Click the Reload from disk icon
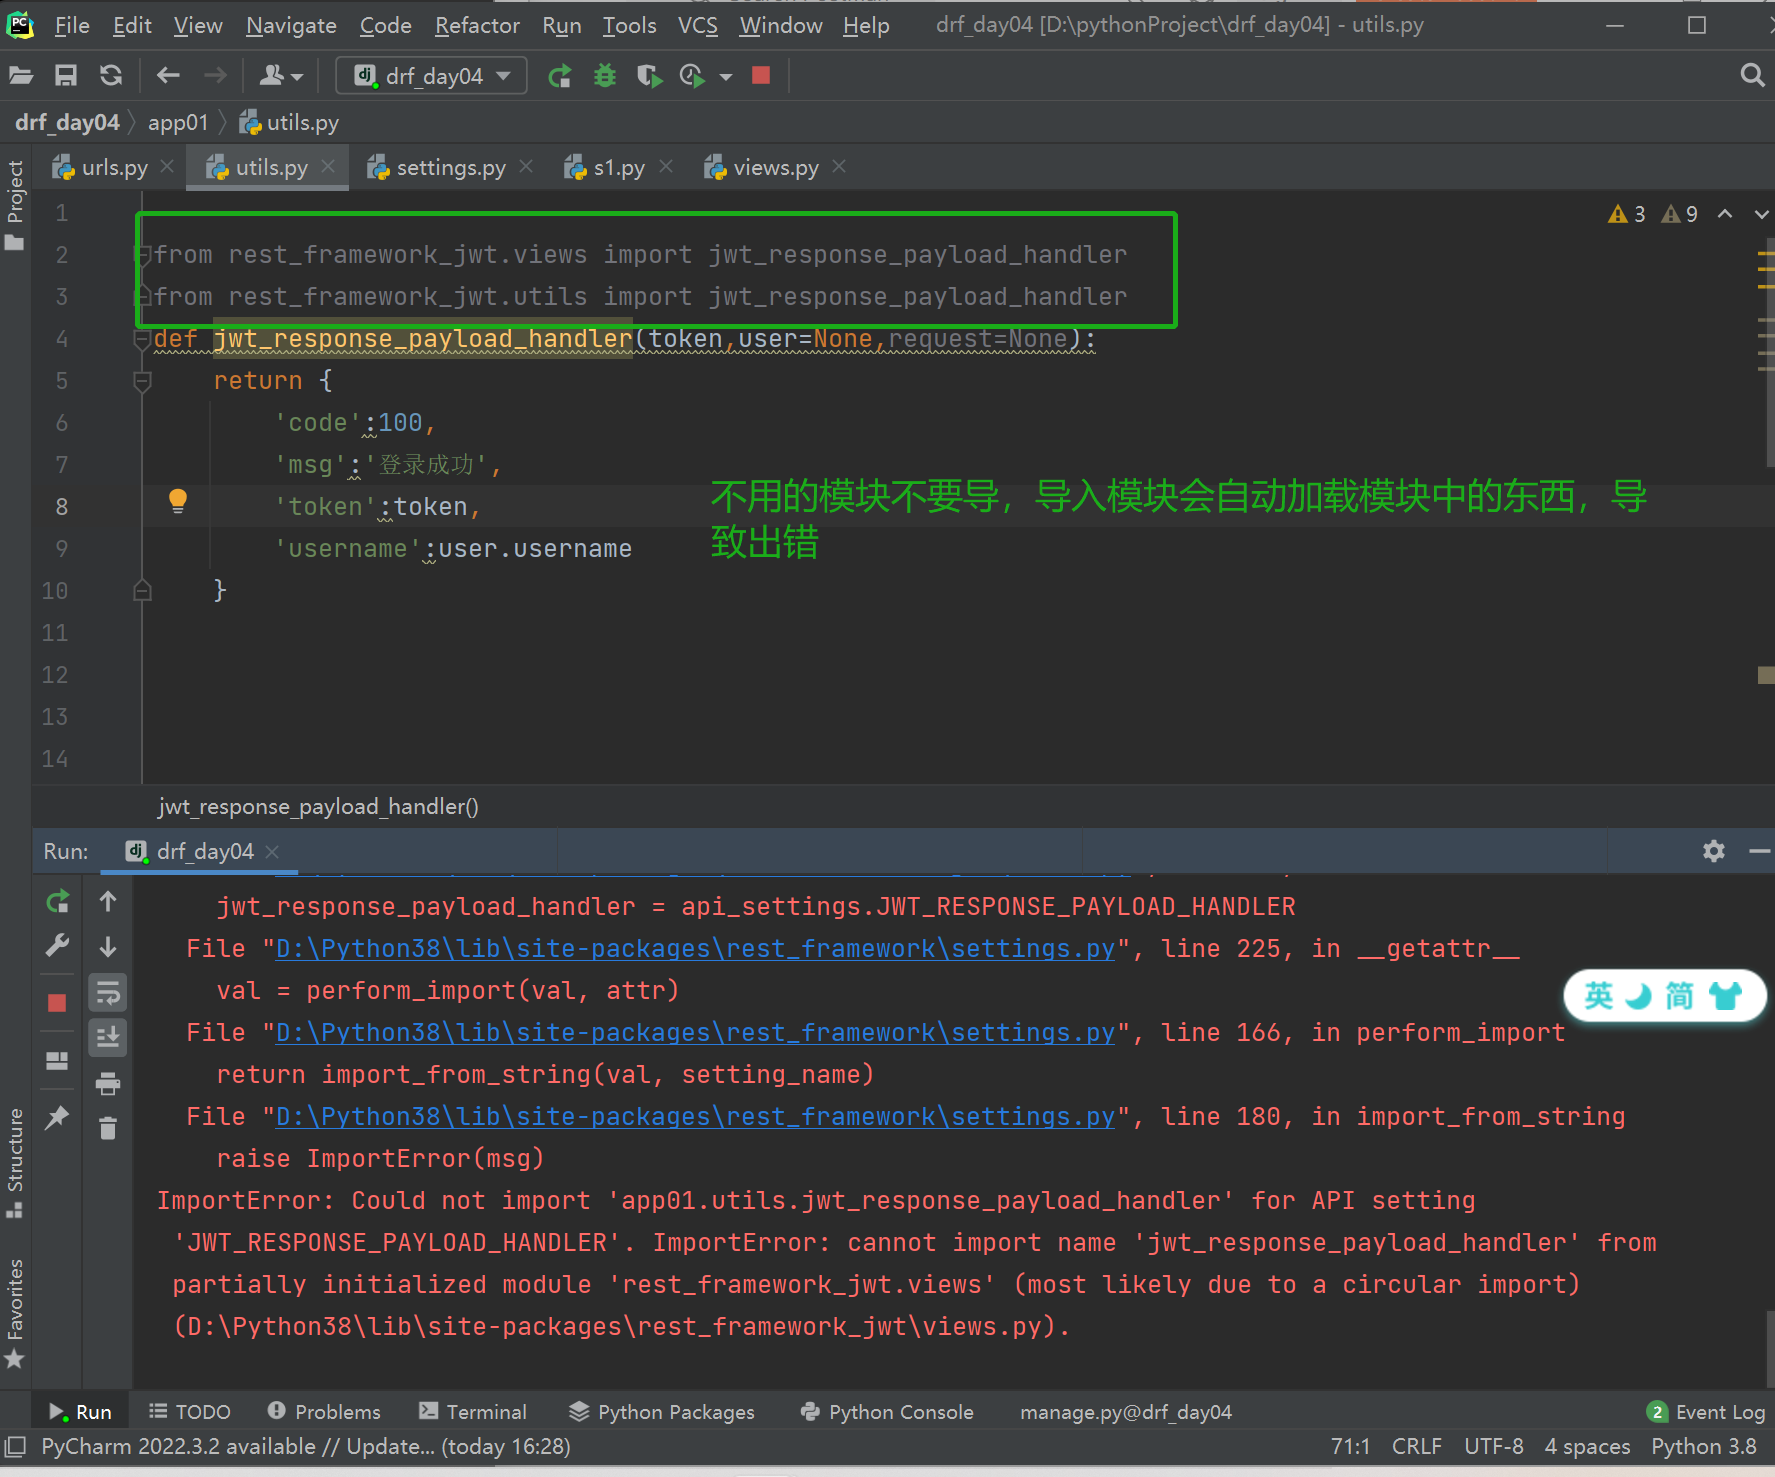 111,76
